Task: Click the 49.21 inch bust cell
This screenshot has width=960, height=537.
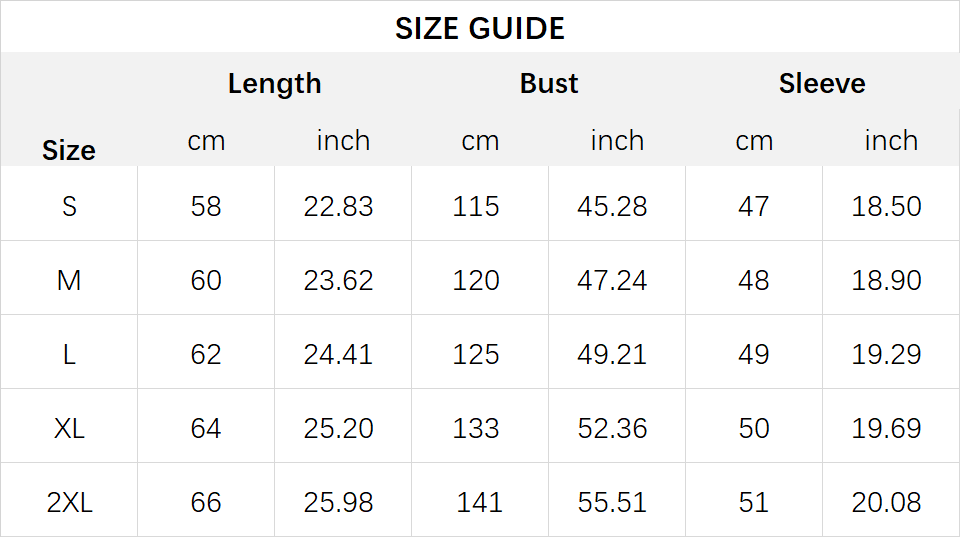Action: [x=612, y=355]
